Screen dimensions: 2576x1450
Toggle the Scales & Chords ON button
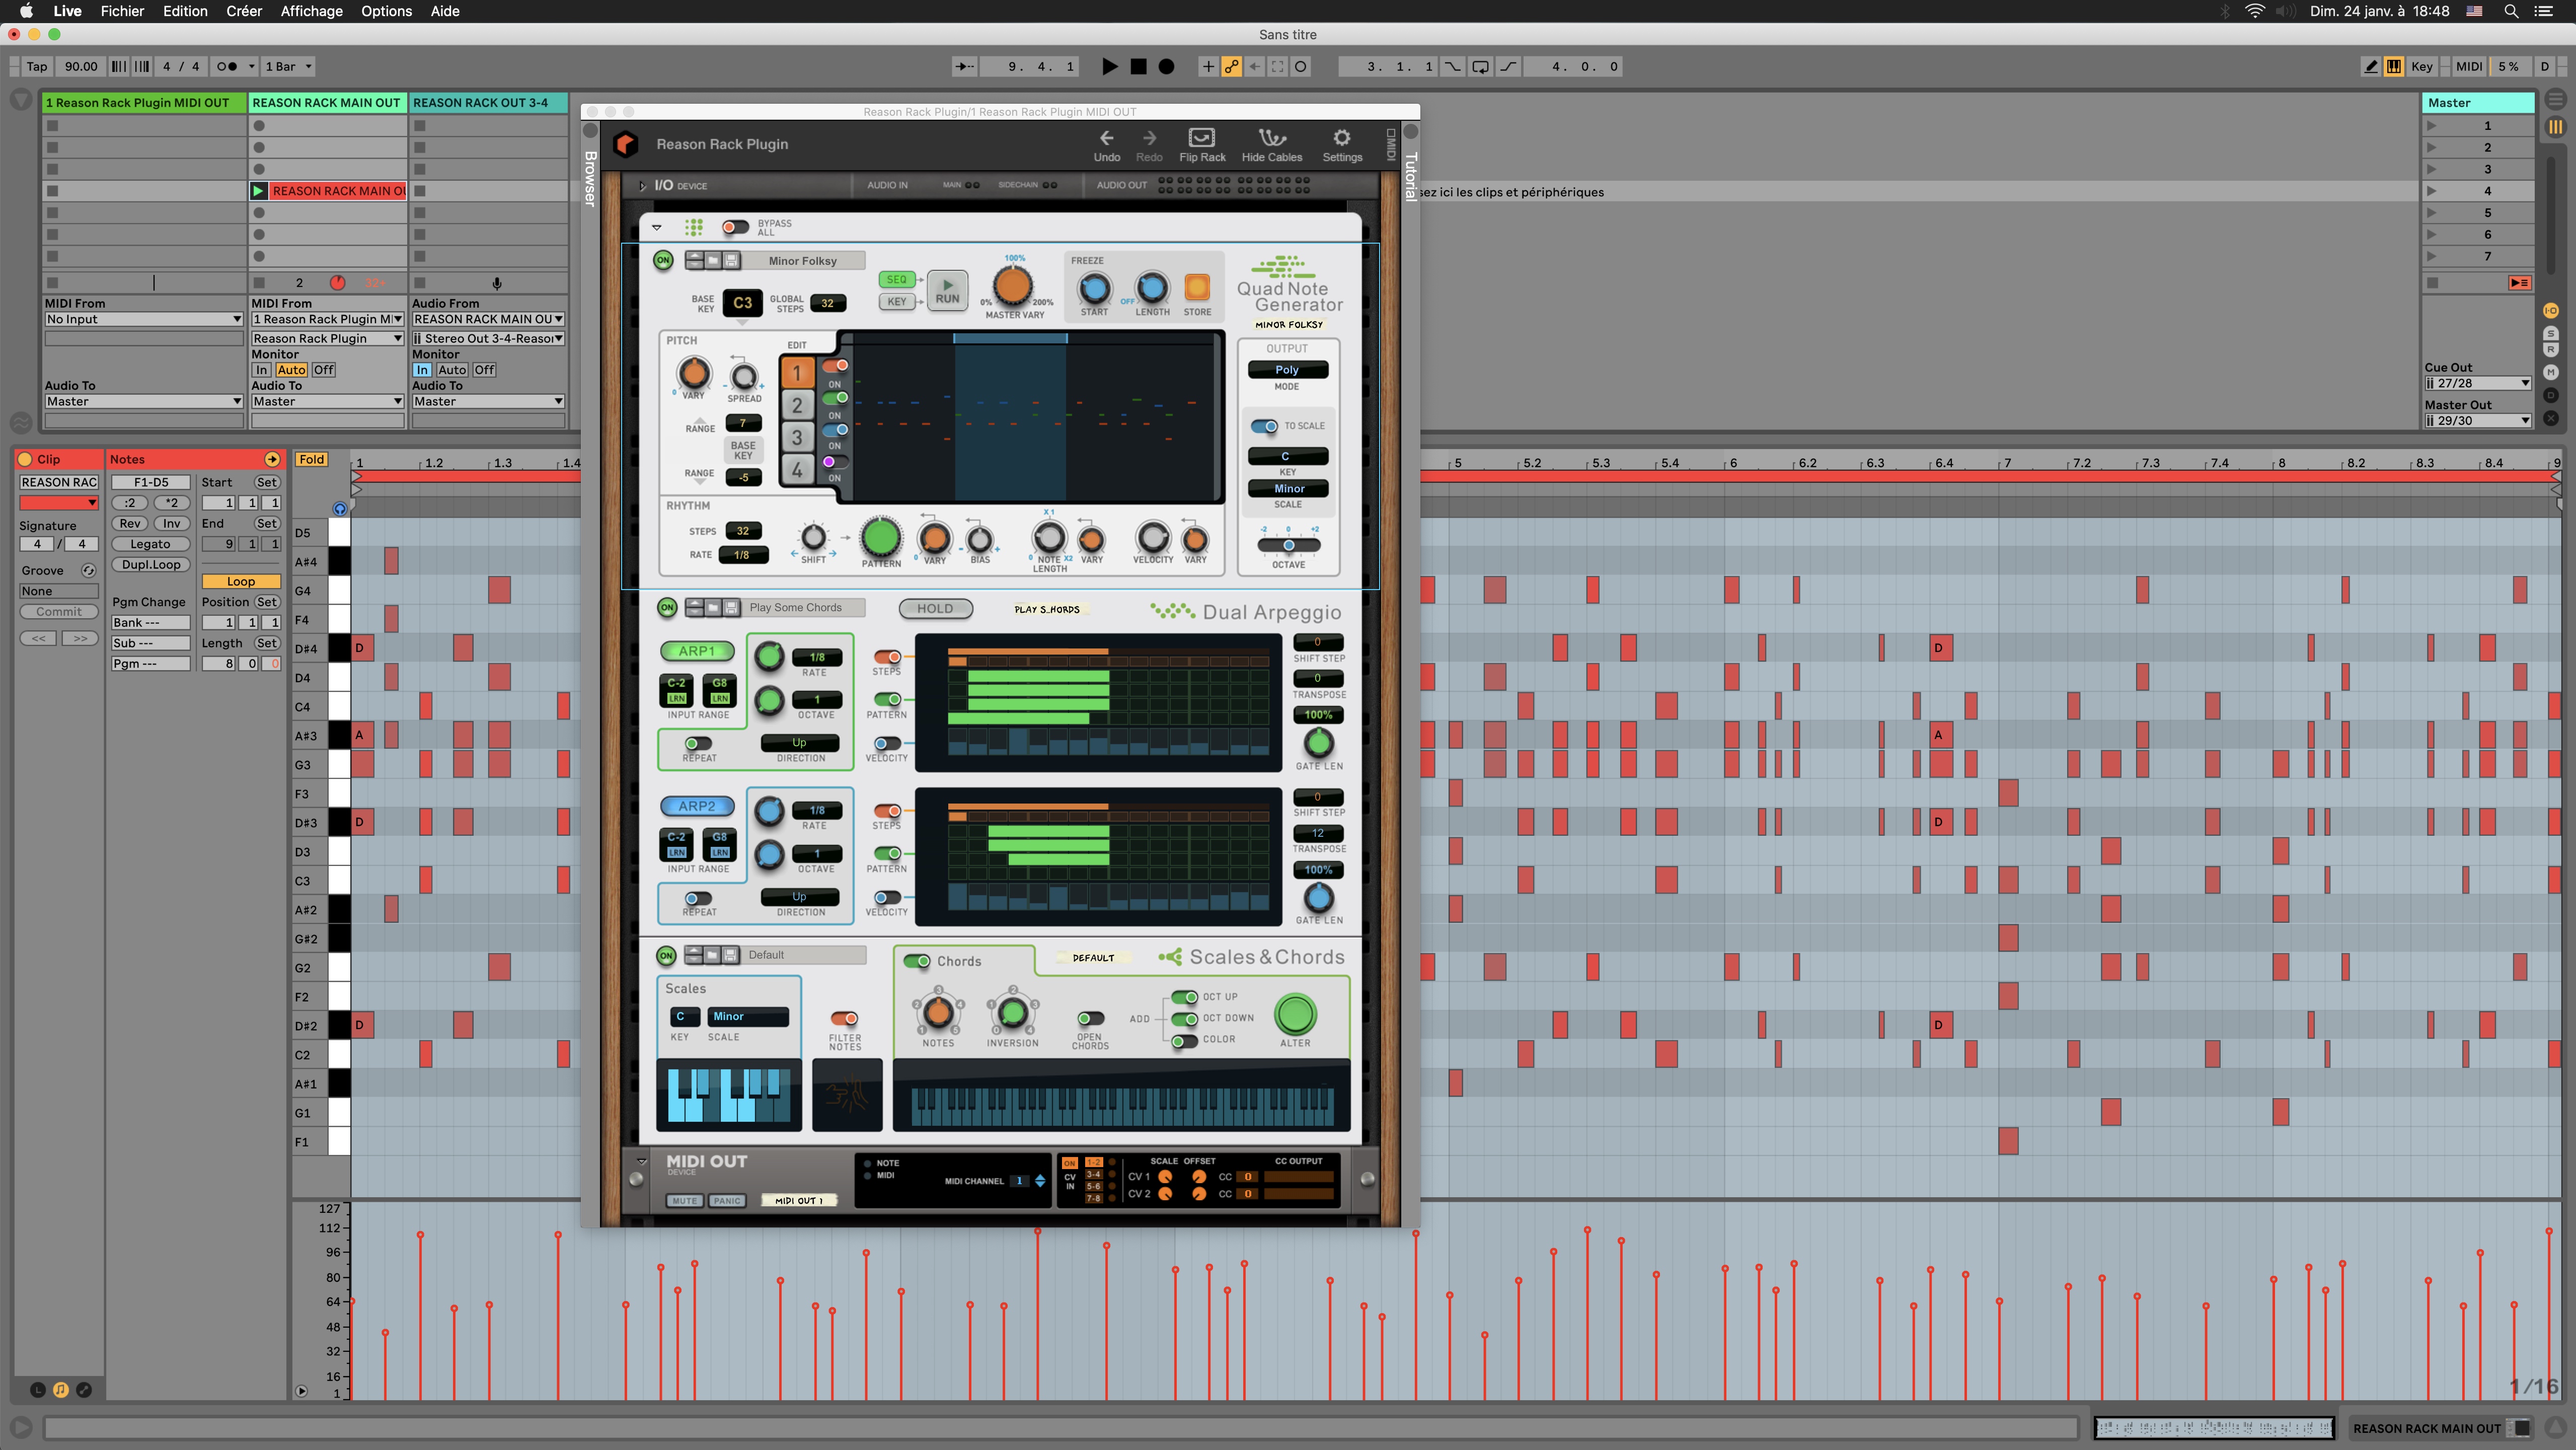click(x=666, y=955)
